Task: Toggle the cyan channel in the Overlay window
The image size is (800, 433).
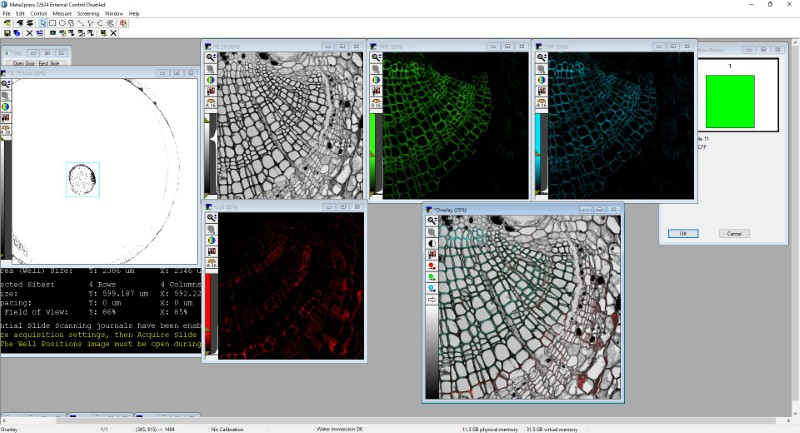Action: pyautogui.click(x=432, y=288)
